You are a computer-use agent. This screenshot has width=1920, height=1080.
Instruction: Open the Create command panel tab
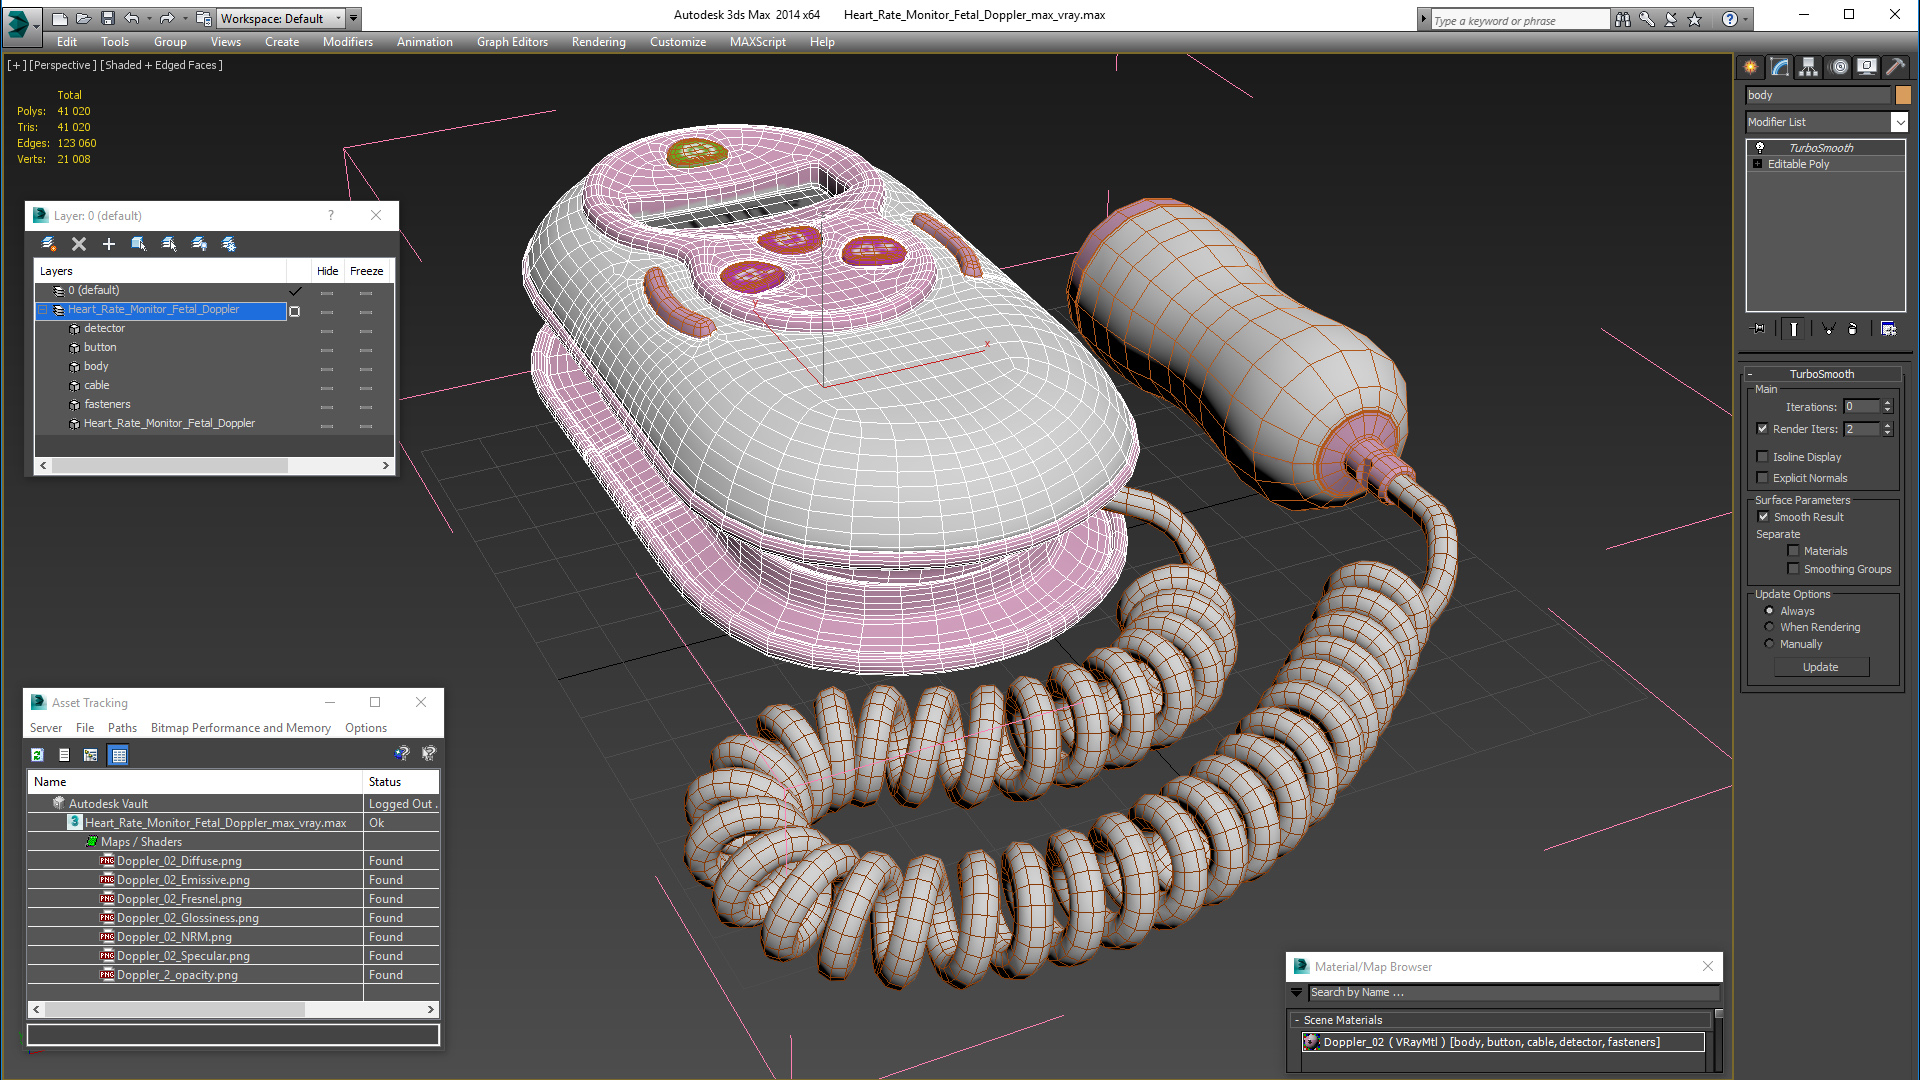tap(1751, 67)
